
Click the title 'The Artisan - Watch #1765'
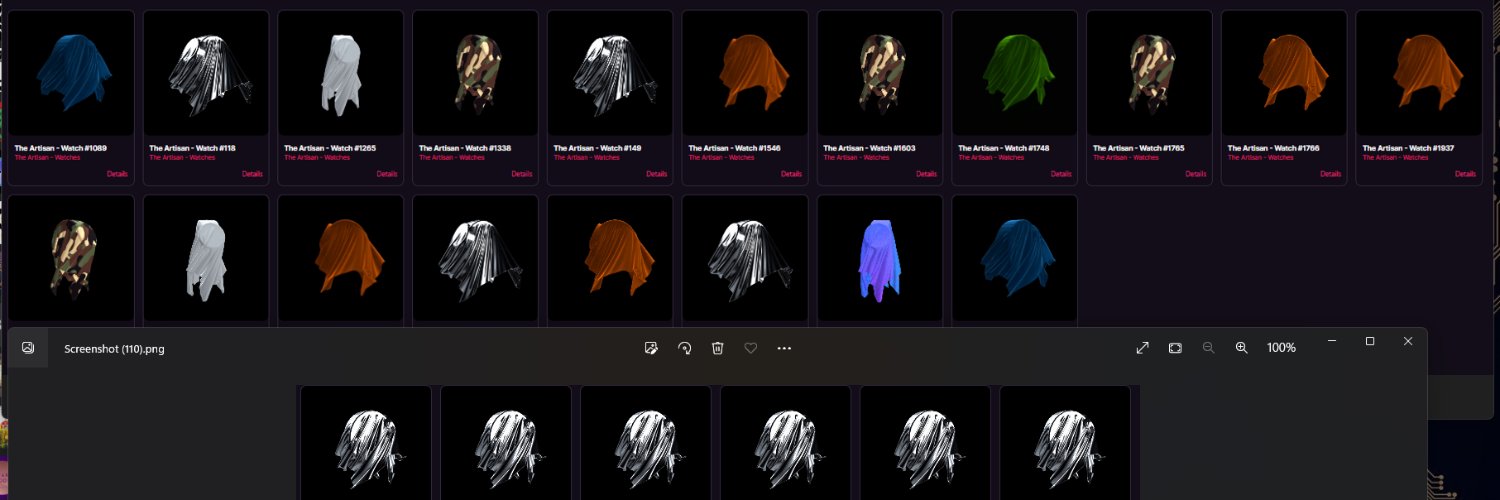point(1139,148)
